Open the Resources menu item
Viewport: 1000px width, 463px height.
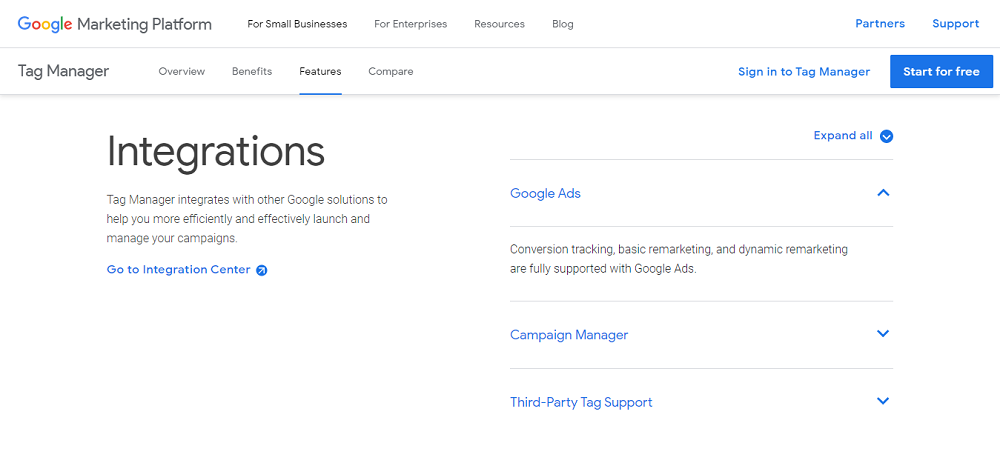tap(499, 24)
